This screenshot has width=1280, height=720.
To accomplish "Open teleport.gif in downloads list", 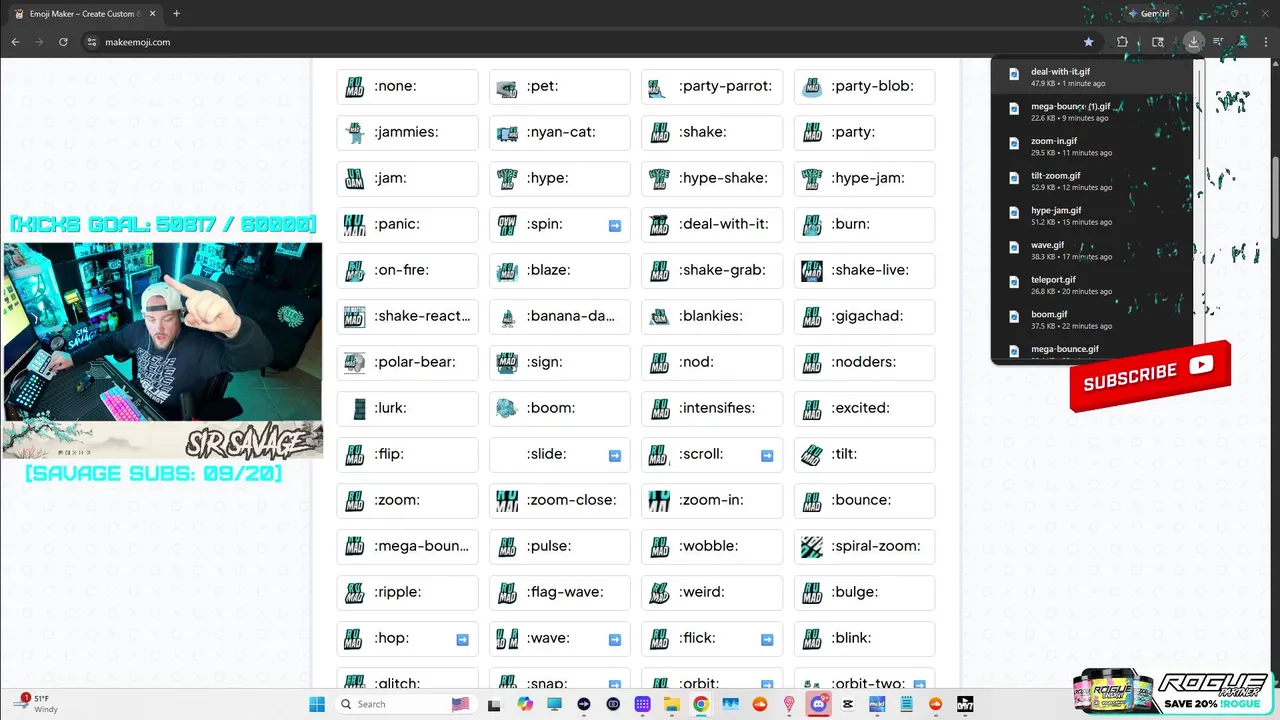I will 1092,285.
